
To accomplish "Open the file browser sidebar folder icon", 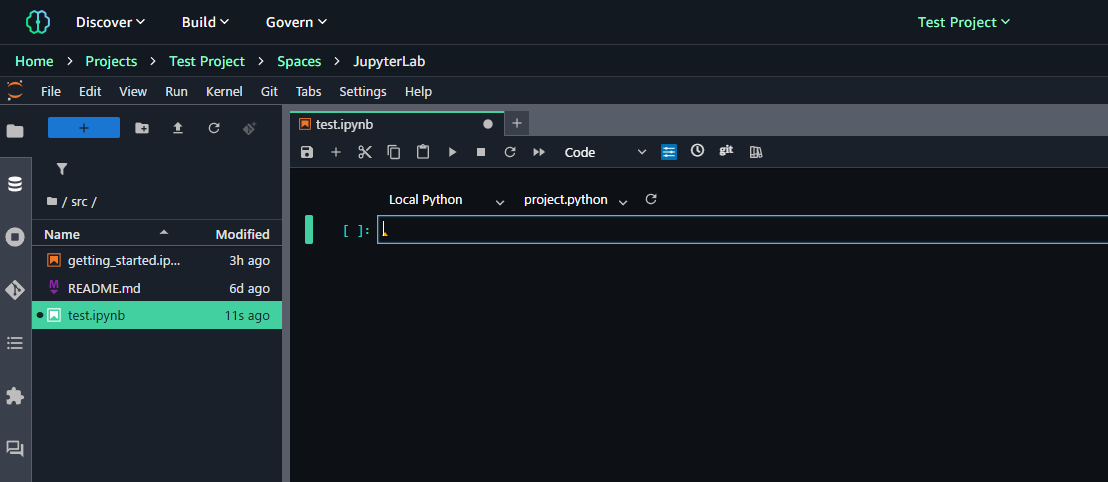I will click(x=15, y=131).
